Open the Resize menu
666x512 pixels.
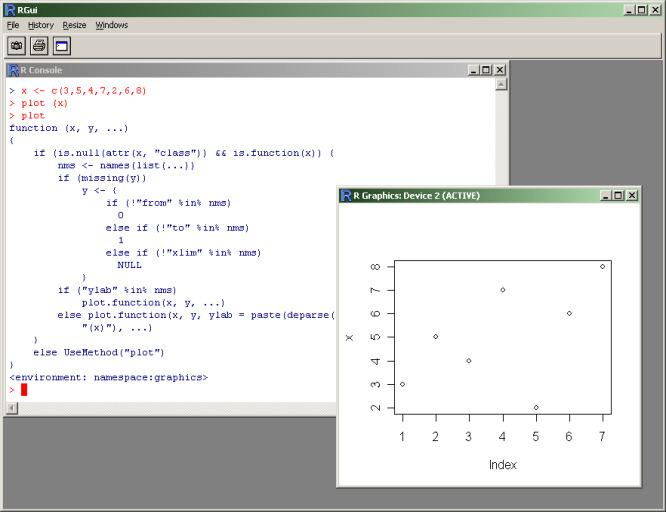[x=74, y=25]
